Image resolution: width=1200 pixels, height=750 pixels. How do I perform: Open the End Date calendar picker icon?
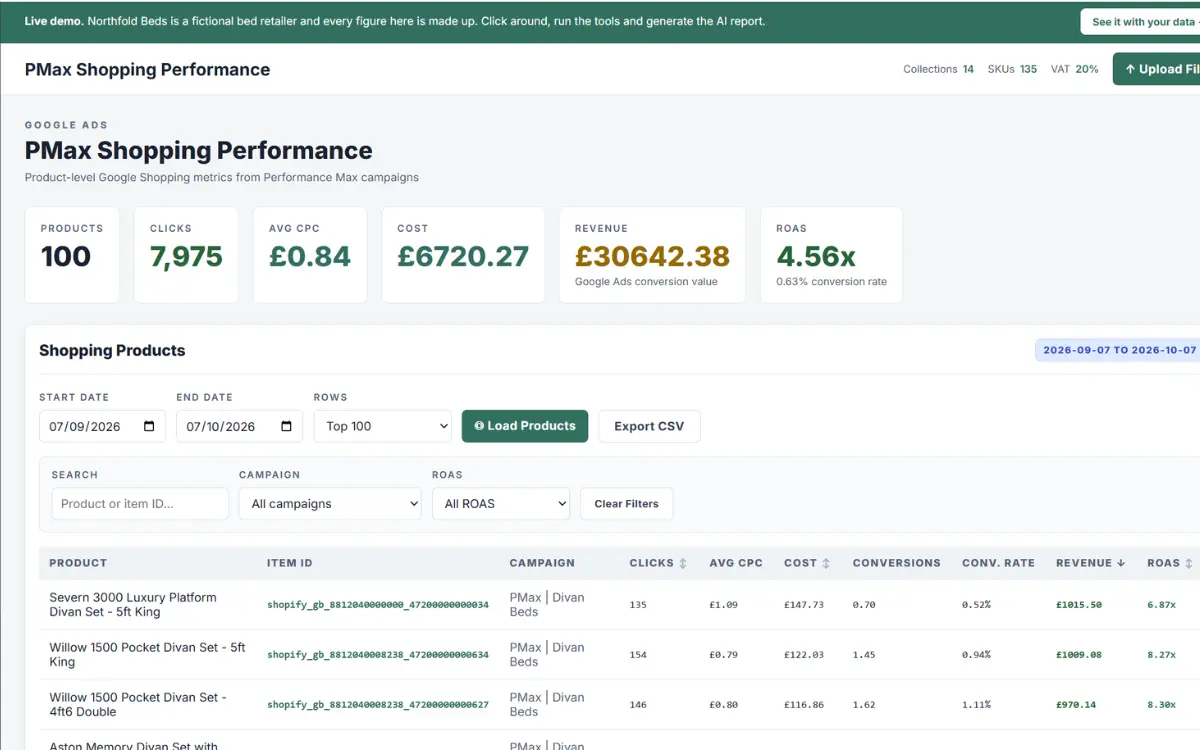click(x=286, y=426)
